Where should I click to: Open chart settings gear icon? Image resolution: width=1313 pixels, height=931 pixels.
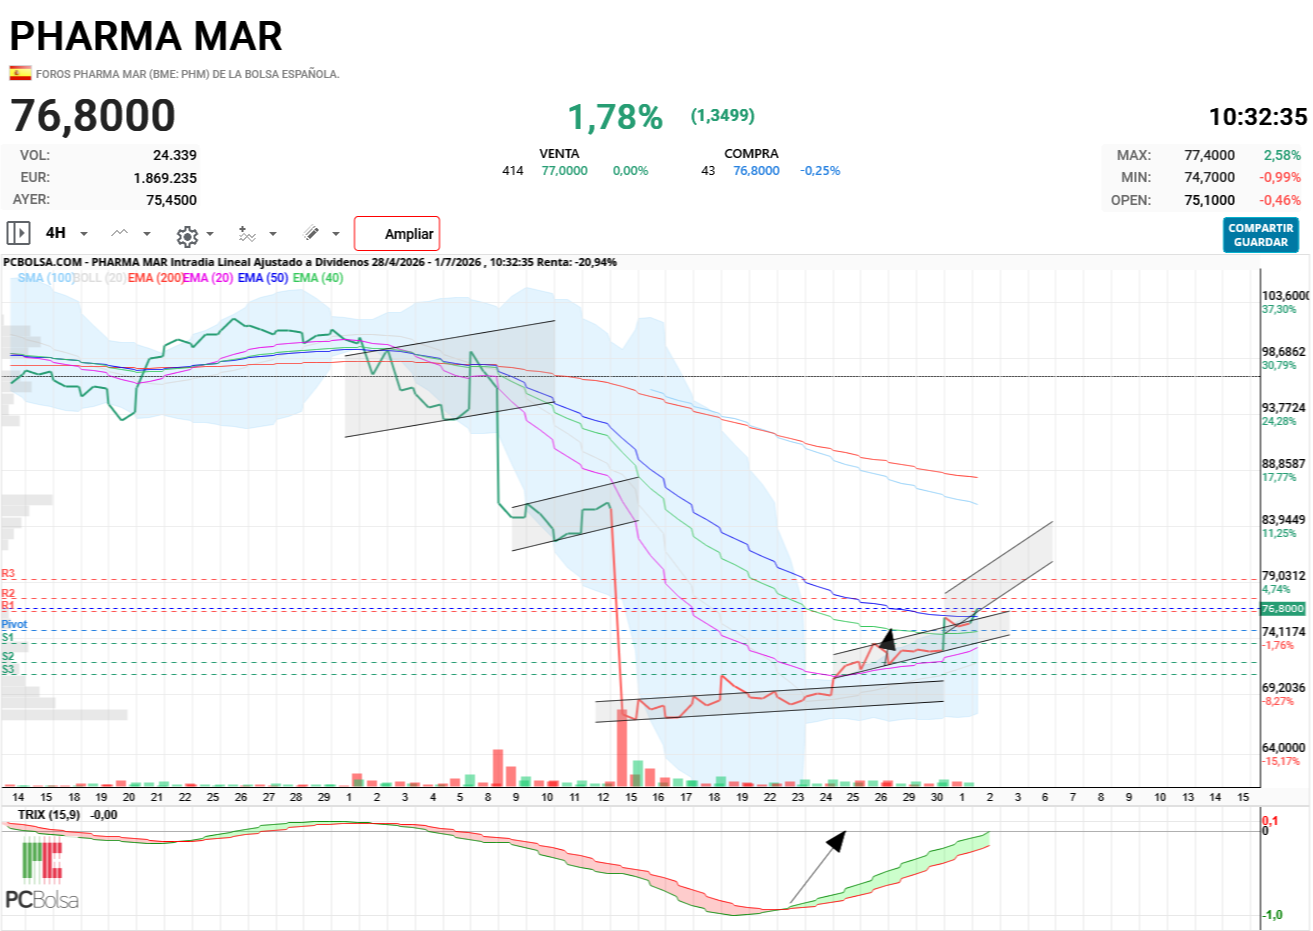(x=187, y=236)
